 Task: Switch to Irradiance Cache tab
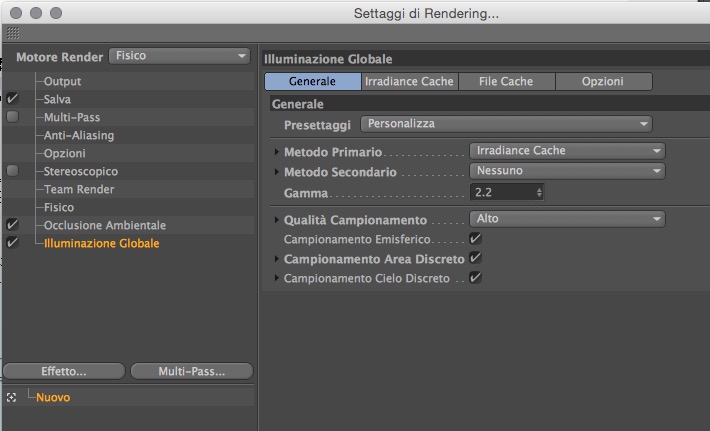(x=409, y=81)
